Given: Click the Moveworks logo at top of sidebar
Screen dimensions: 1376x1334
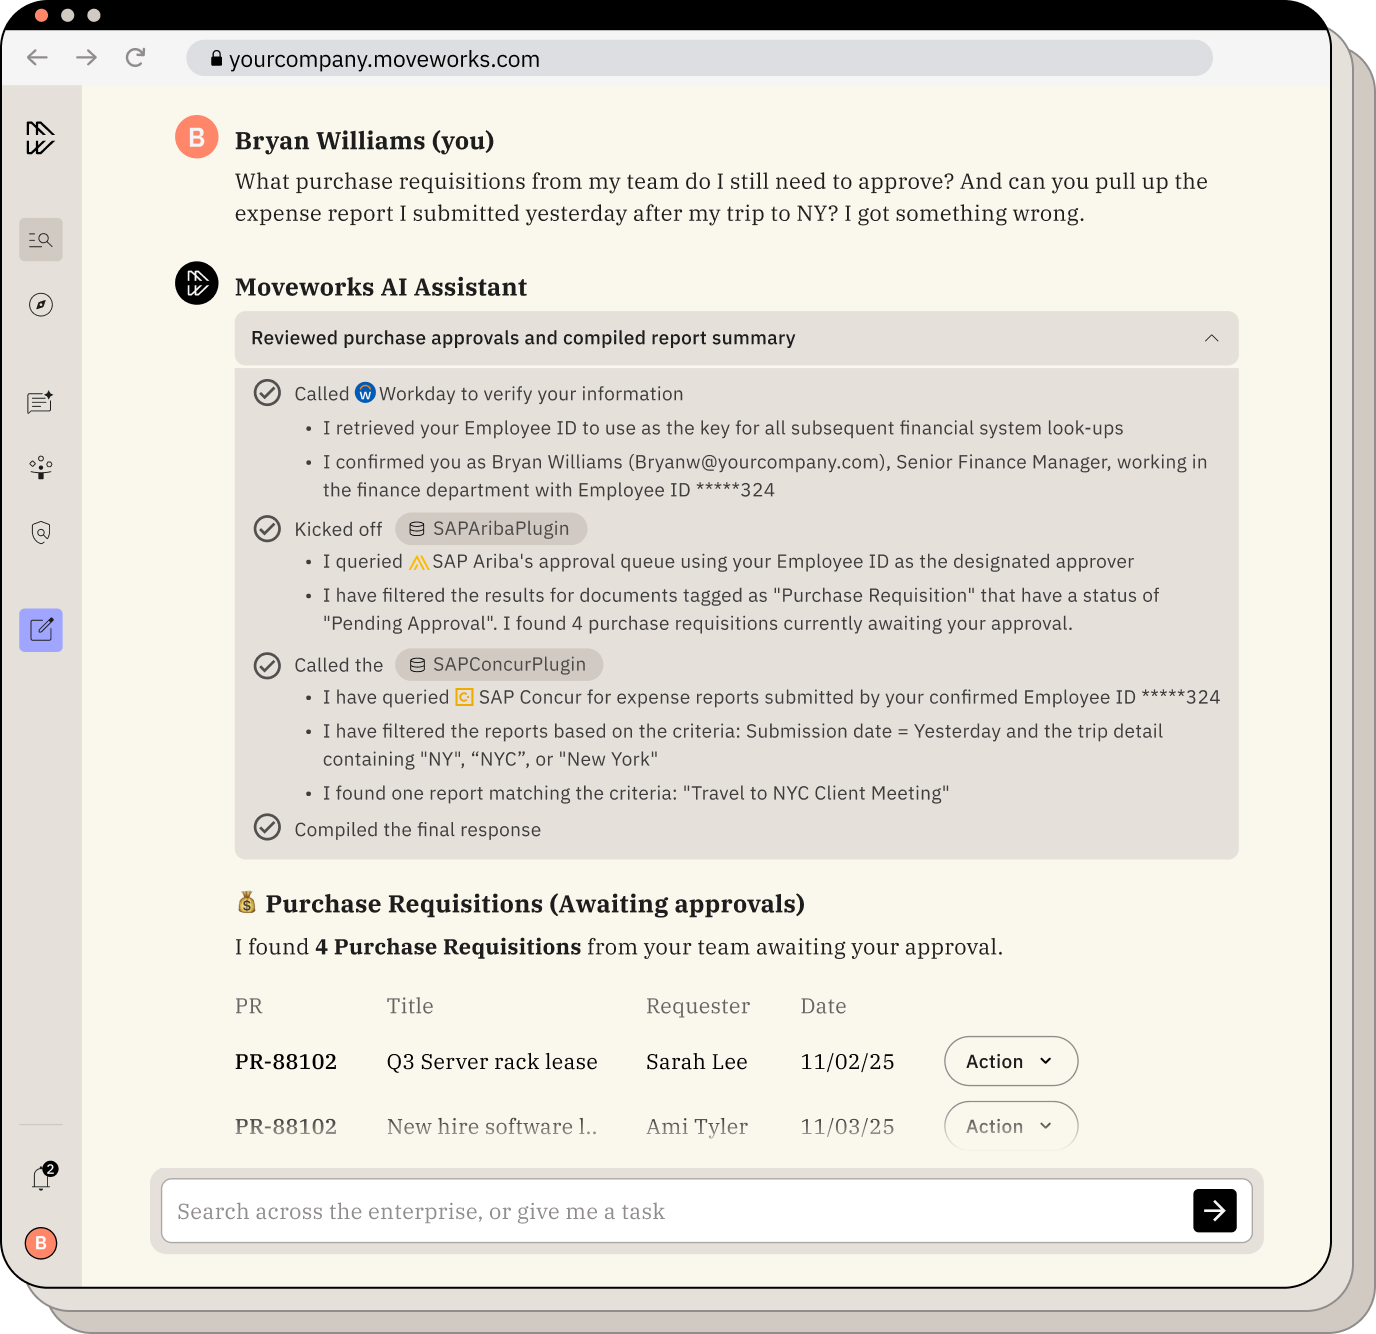Looking at the screenshot, I should (40, 138).
